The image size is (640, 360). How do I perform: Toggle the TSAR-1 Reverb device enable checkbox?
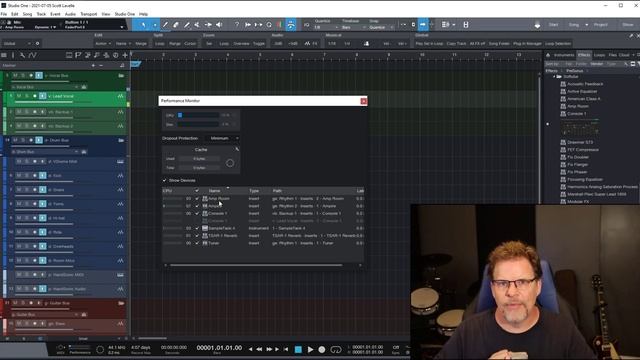tap(197, 236)
